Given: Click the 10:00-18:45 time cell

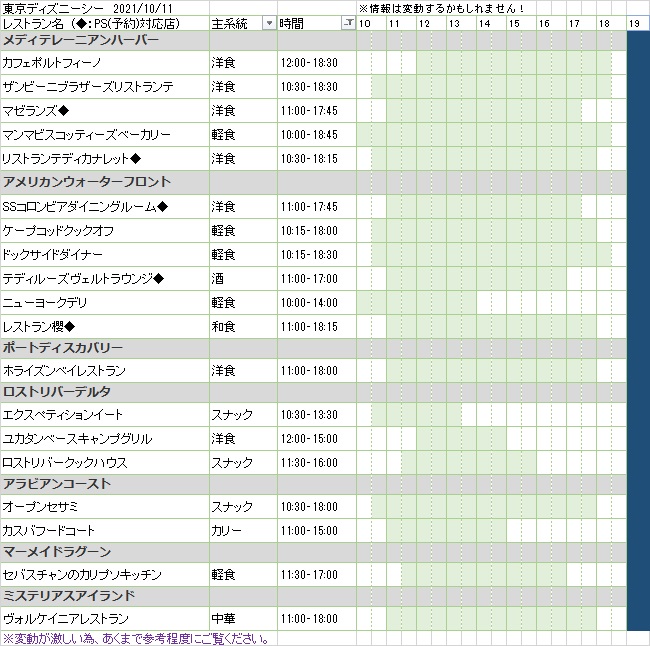Looking at the screenshot, I should tap(317, 135).
